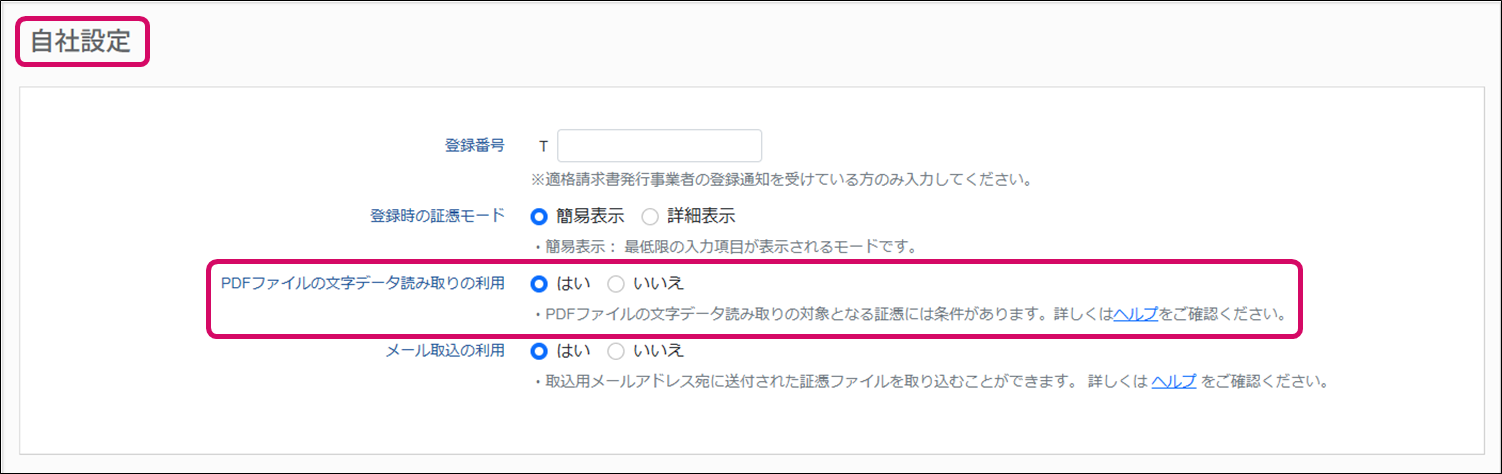
Task: Click the PDFファイルの文字データ読み取りの利用 label
Action: [363, 283]
